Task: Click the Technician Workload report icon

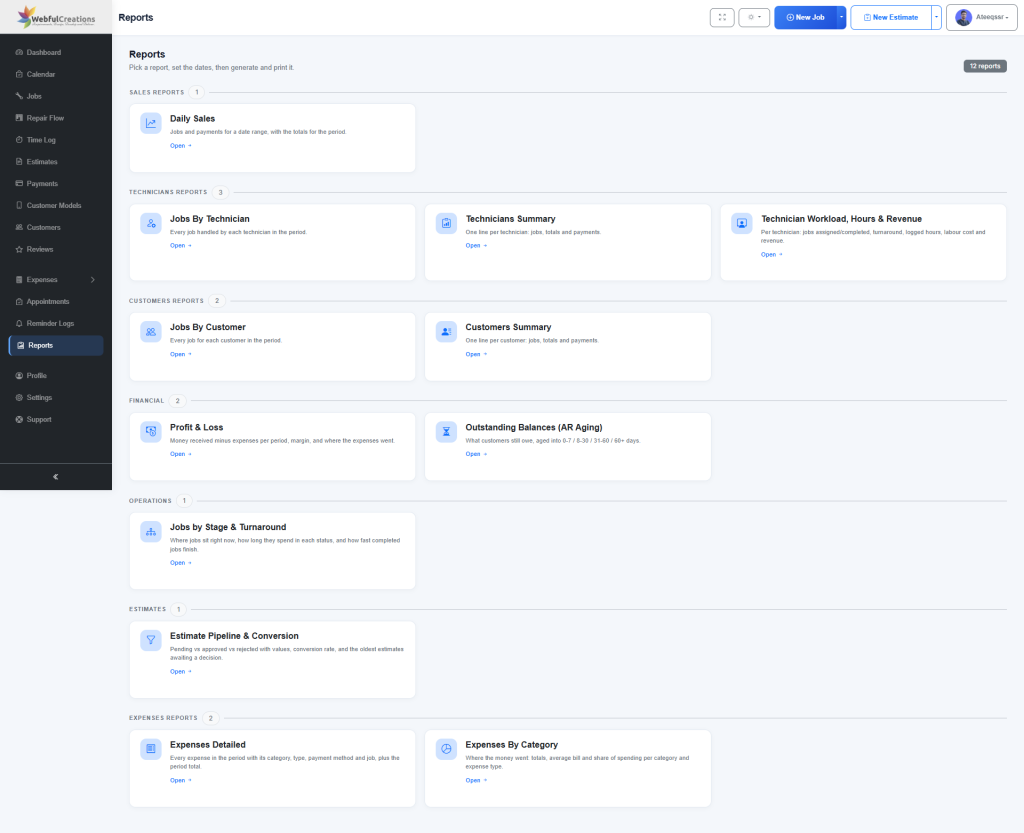Action: coord(742,223)
